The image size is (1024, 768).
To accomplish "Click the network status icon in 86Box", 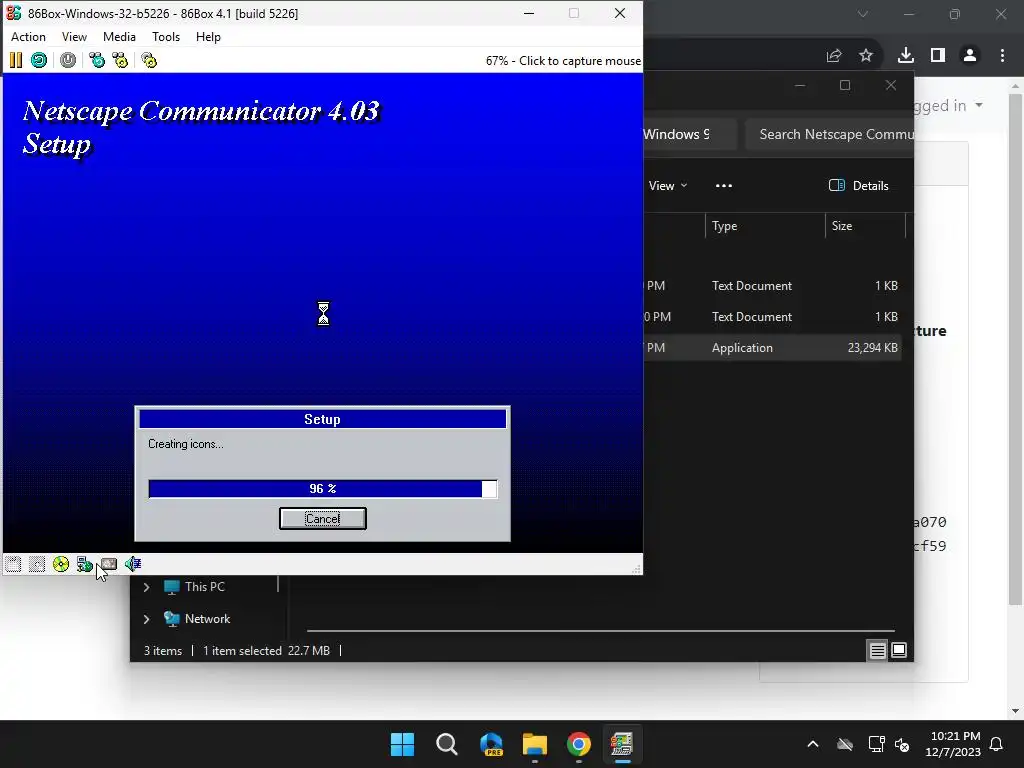I will [84, 564].
